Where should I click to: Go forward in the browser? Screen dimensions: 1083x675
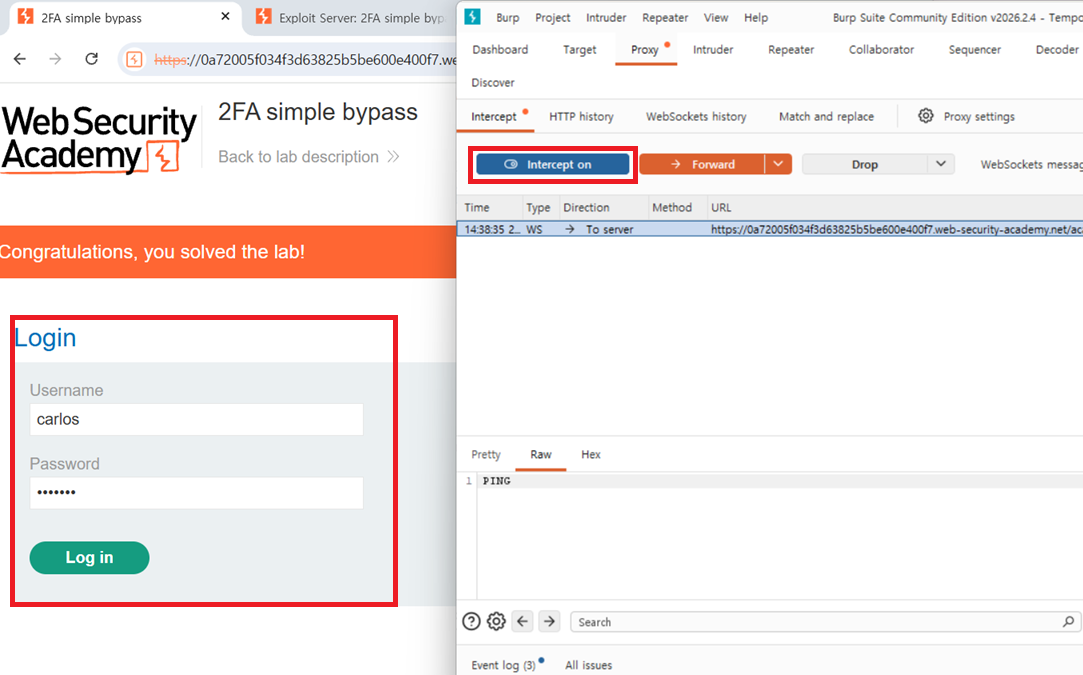(x=55, y=59)
